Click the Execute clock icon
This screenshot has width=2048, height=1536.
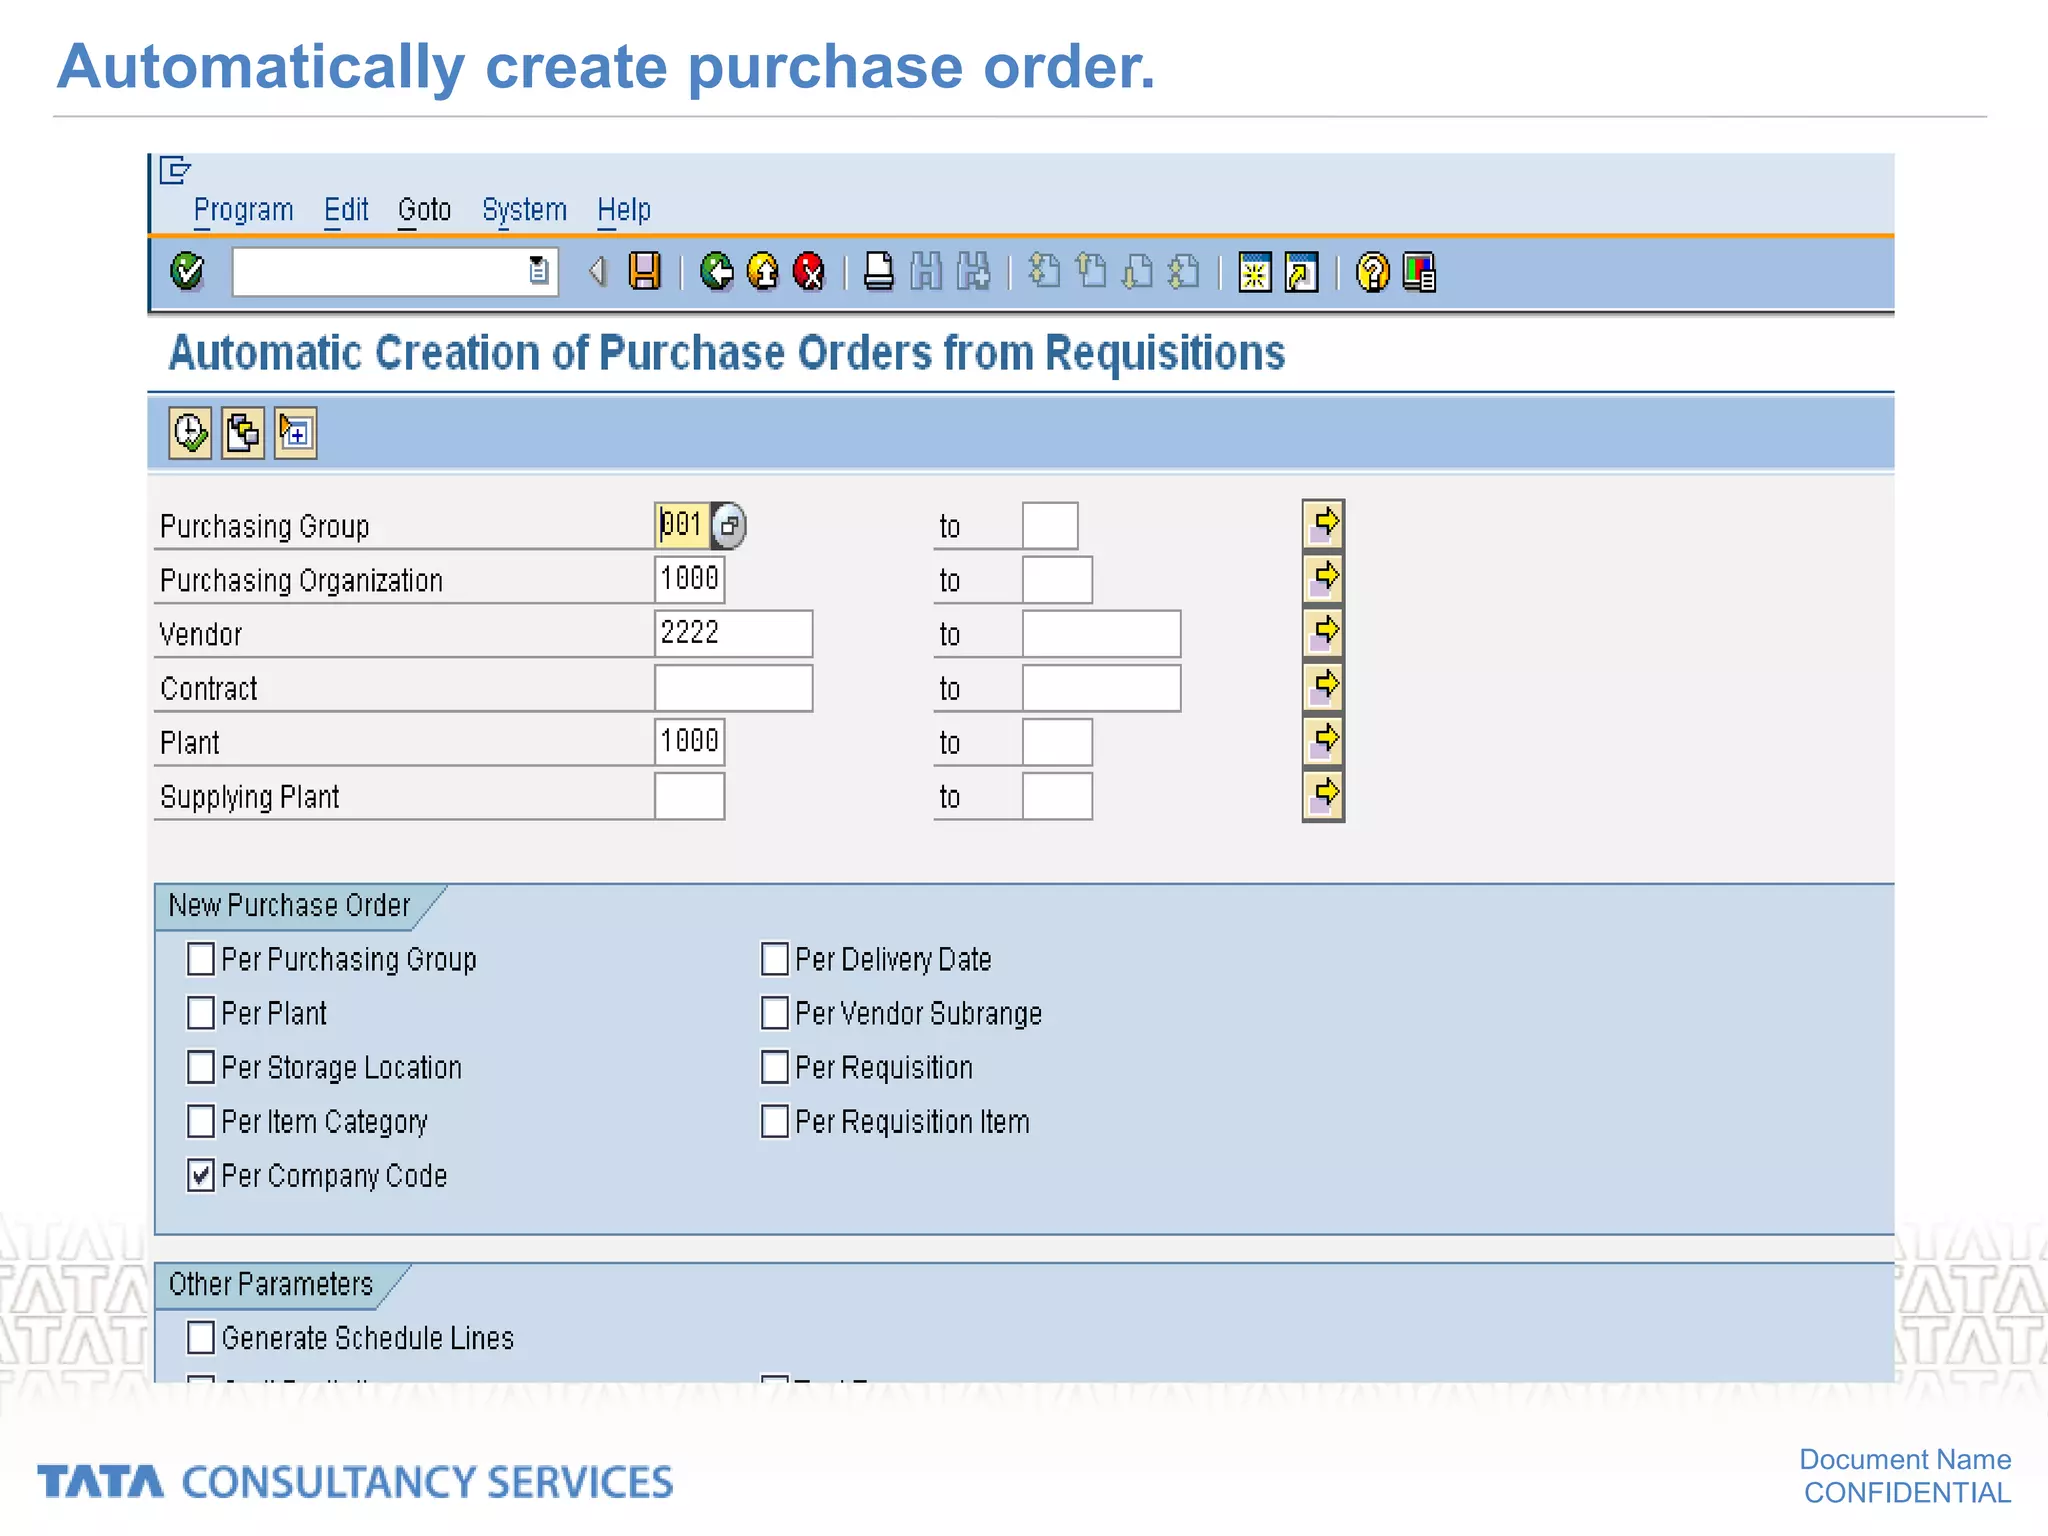point(190,433)
